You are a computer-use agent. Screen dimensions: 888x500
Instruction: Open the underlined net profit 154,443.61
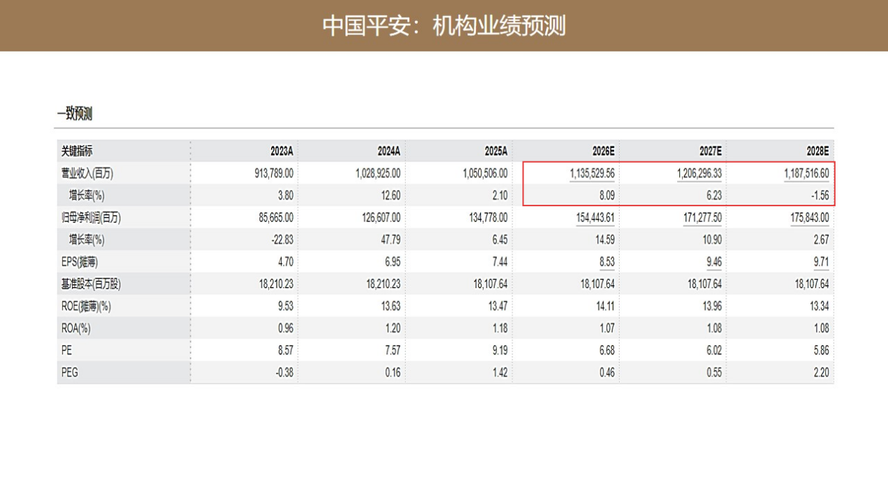[596, 217]
